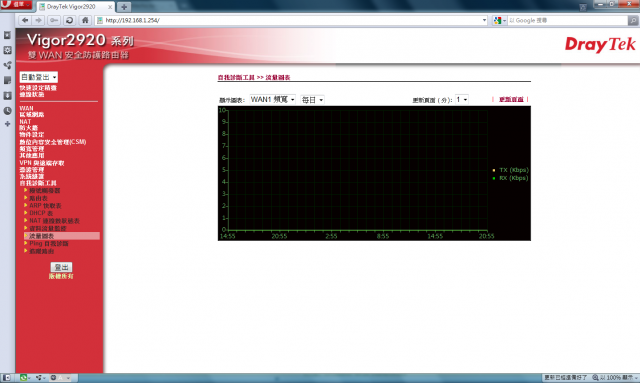Open the WAN menu in sidebar
The image size is (640, 383).
pos(27,108)
